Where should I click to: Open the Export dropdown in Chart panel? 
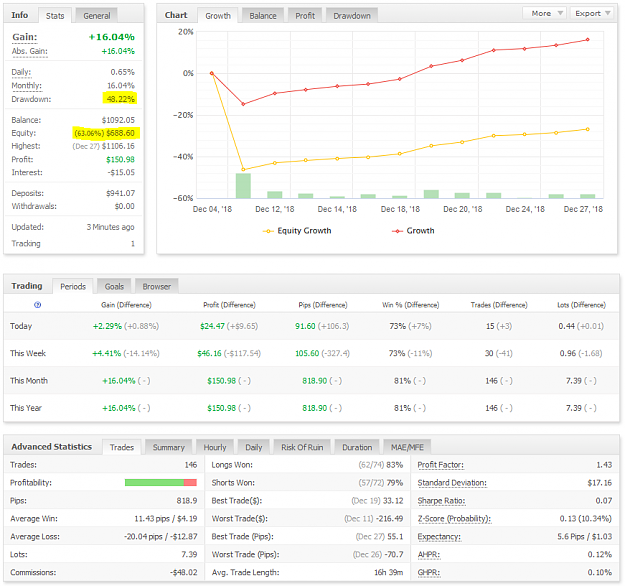tap(592, 13)
